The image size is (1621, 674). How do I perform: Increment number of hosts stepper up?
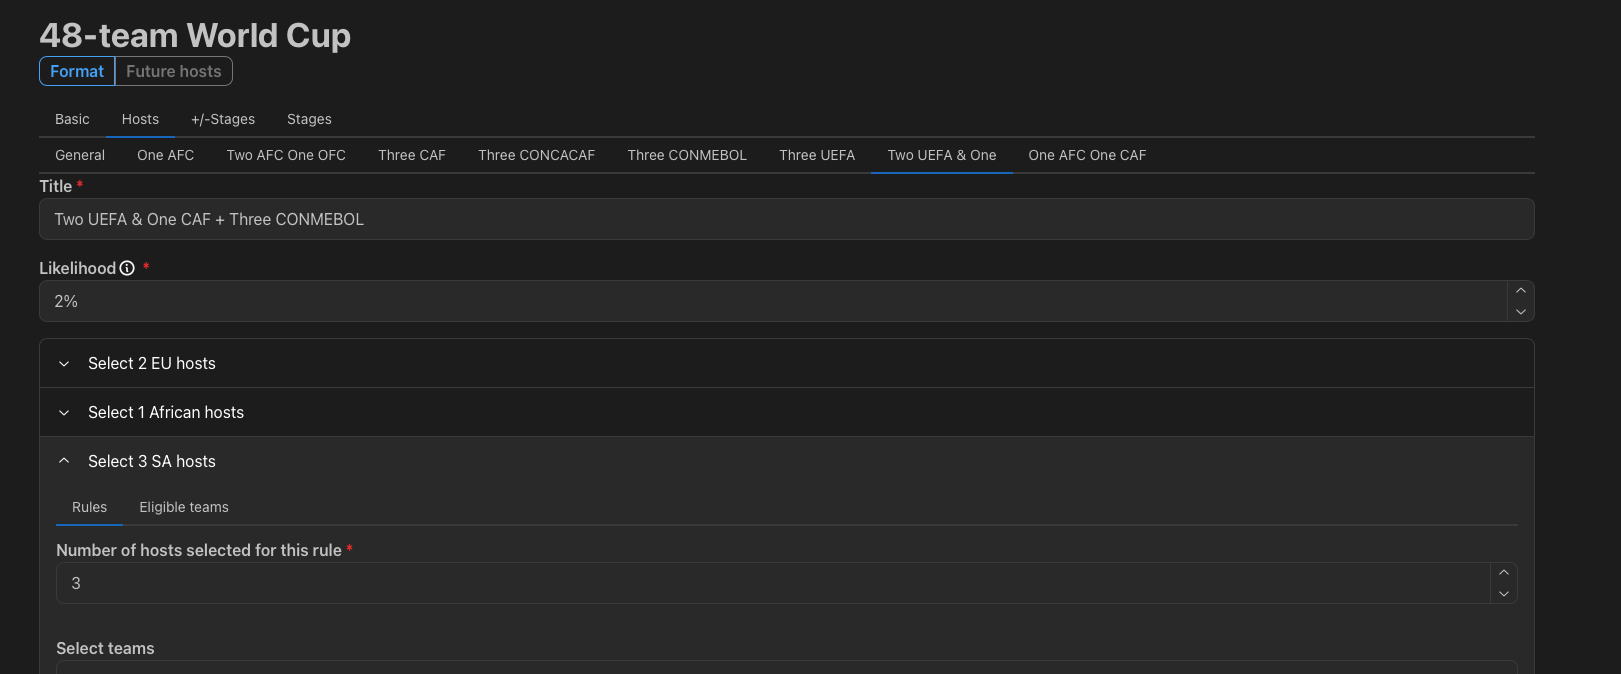point(1503,573)
